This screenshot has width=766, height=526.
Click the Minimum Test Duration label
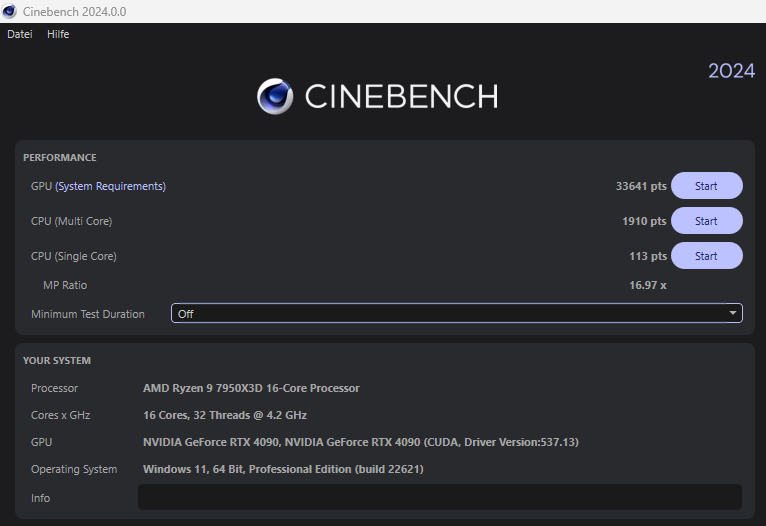(x=88, y=314)
